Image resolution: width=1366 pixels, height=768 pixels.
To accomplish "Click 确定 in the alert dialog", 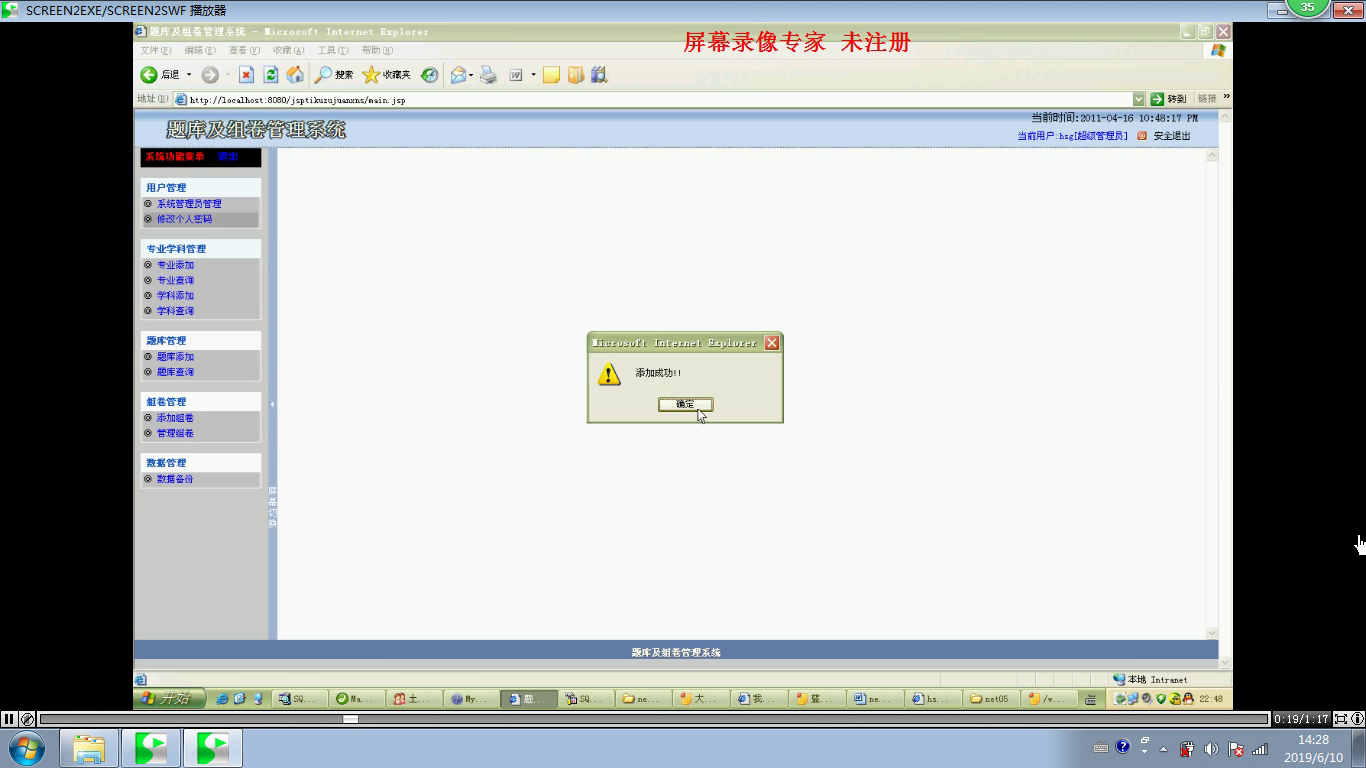I will click(x=685, y=404).
